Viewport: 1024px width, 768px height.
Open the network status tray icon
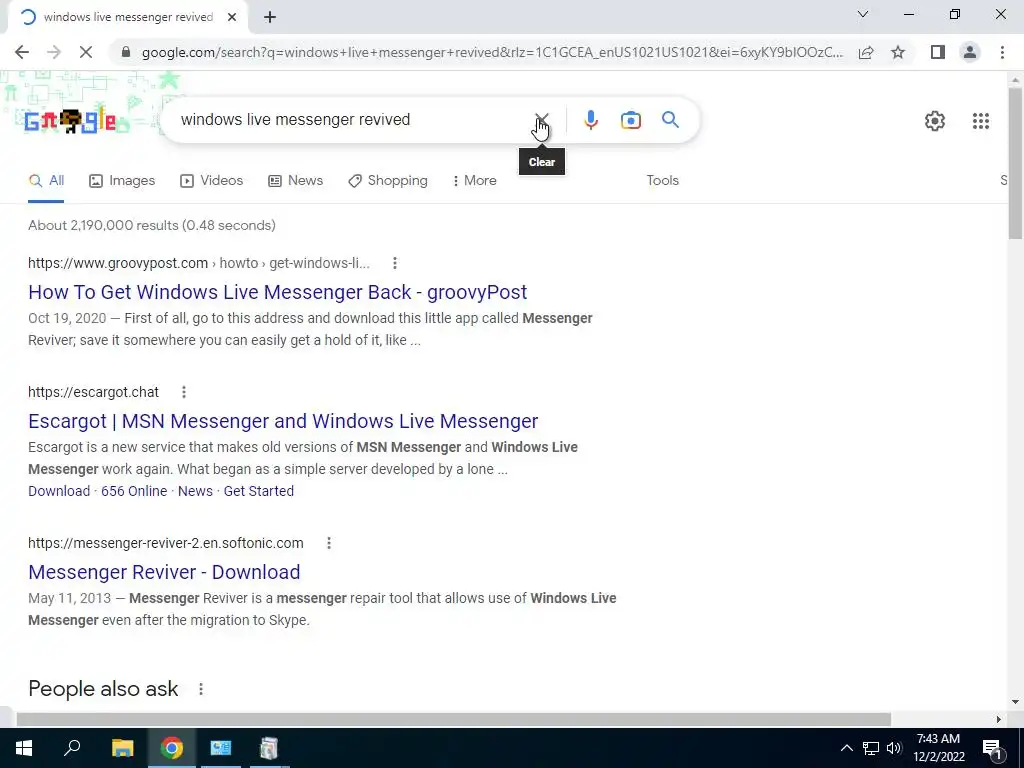[871, 748]
